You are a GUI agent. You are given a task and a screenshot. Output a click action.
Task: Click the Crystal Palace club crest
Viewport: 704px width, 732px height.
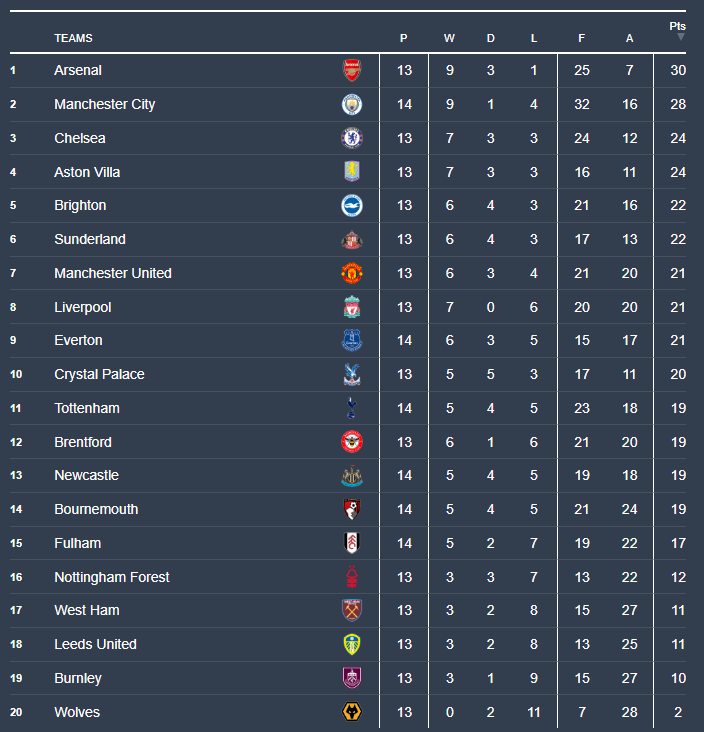351,375
